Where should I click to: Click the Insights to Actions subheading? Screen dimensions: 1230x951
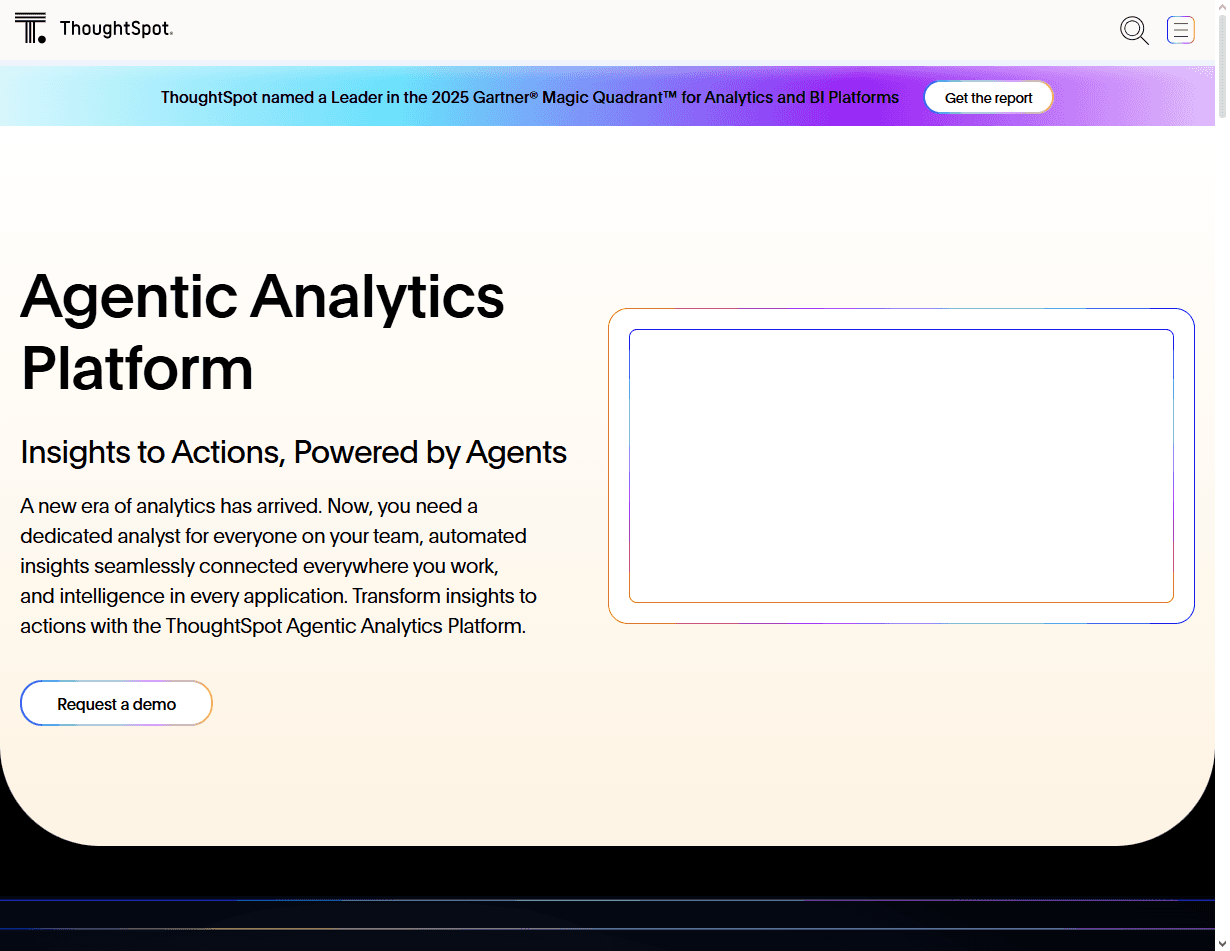pos(294,452)
